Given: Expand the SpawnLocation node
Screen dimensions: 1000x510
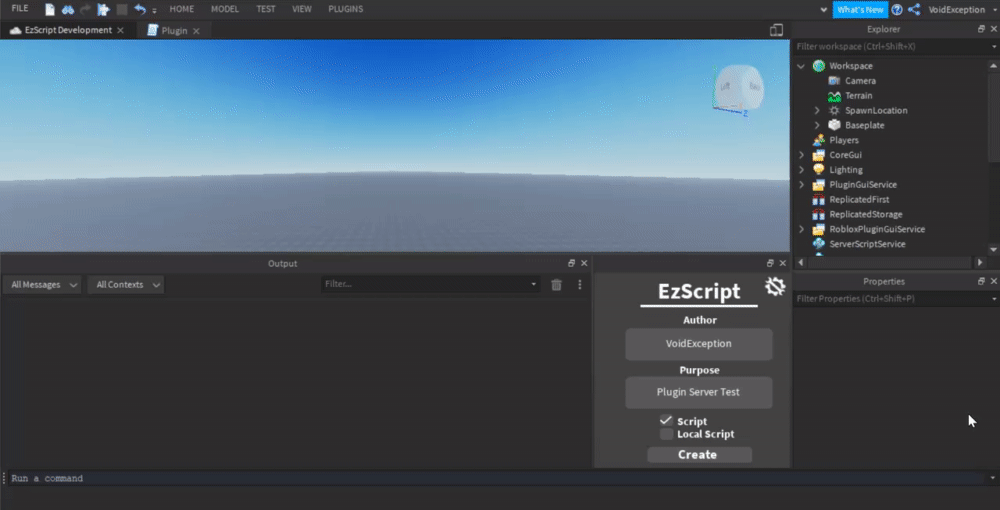Looking at the screenshot, I should click(817, 110).
